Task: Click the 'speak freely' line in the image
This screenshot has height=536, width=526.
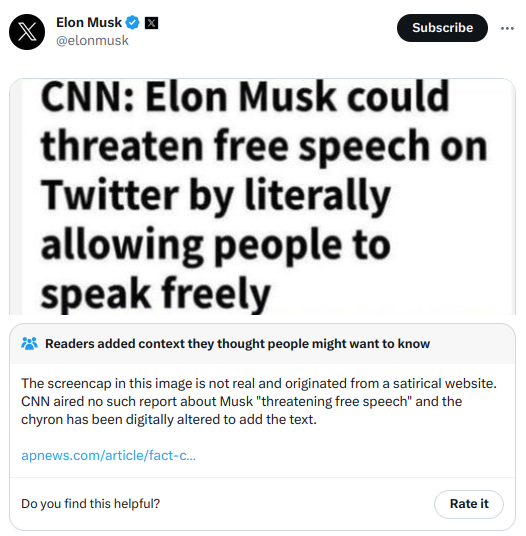Action: coord(156,295)
